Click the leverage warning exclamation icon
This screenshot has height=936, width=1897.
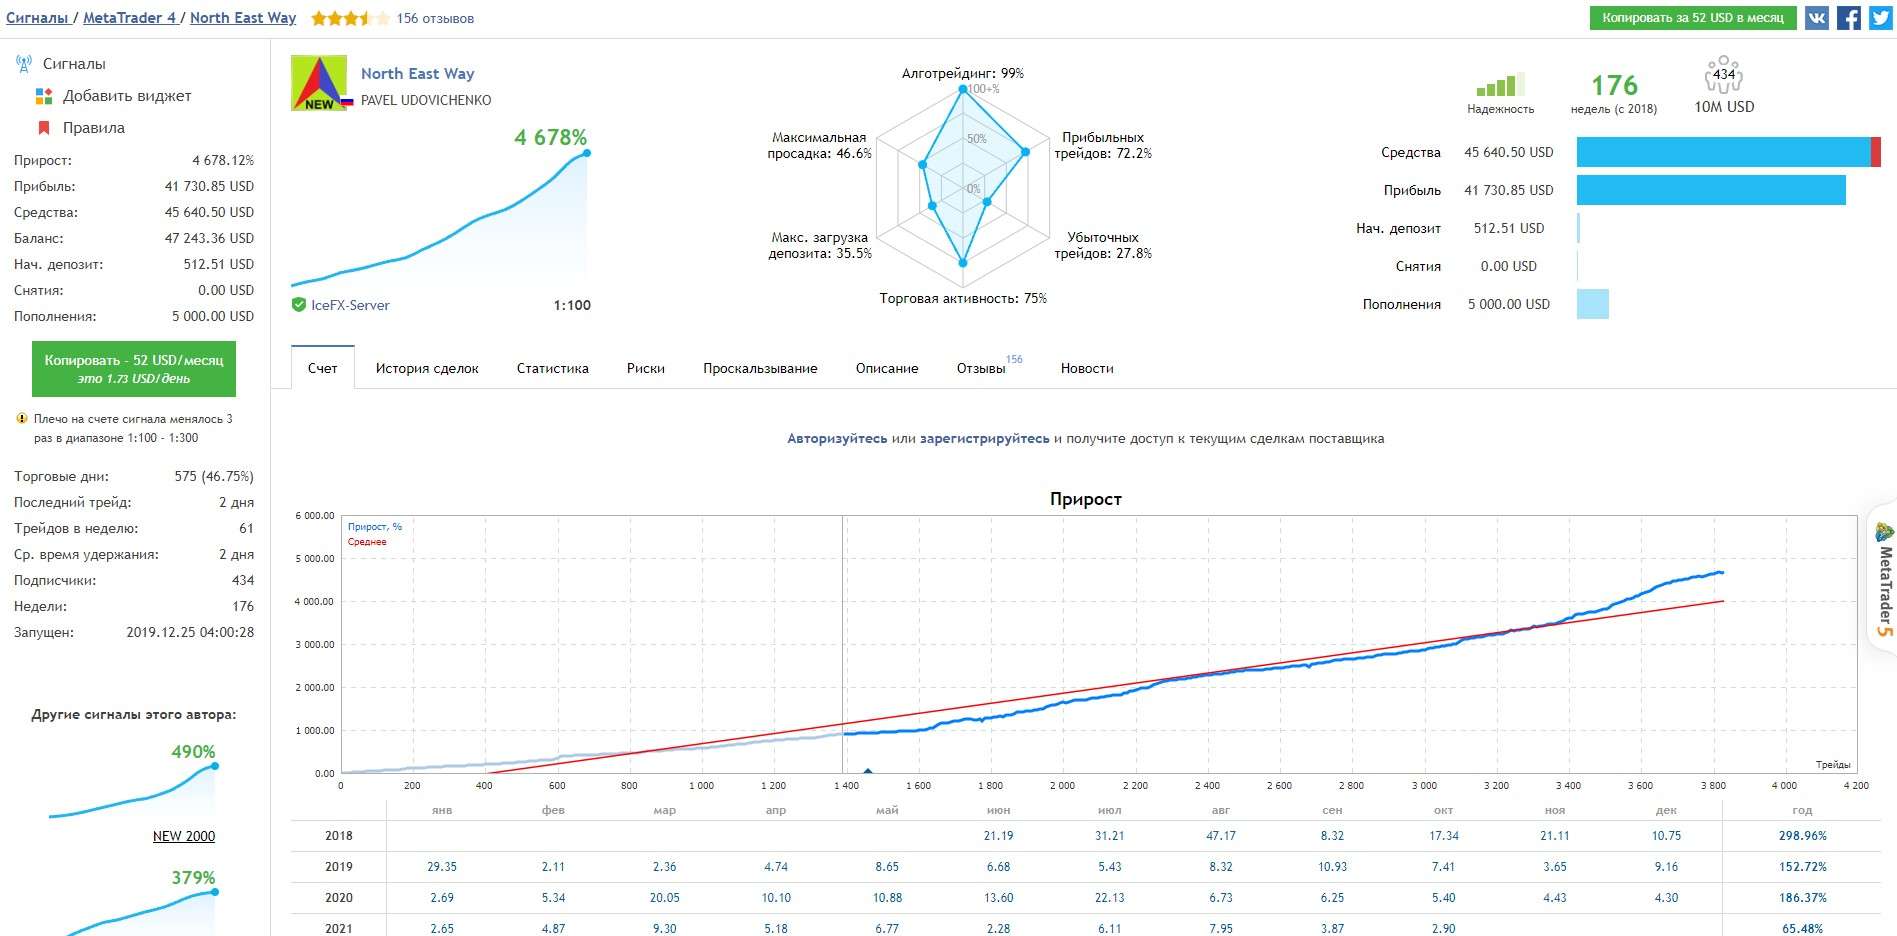click(22, 419)
